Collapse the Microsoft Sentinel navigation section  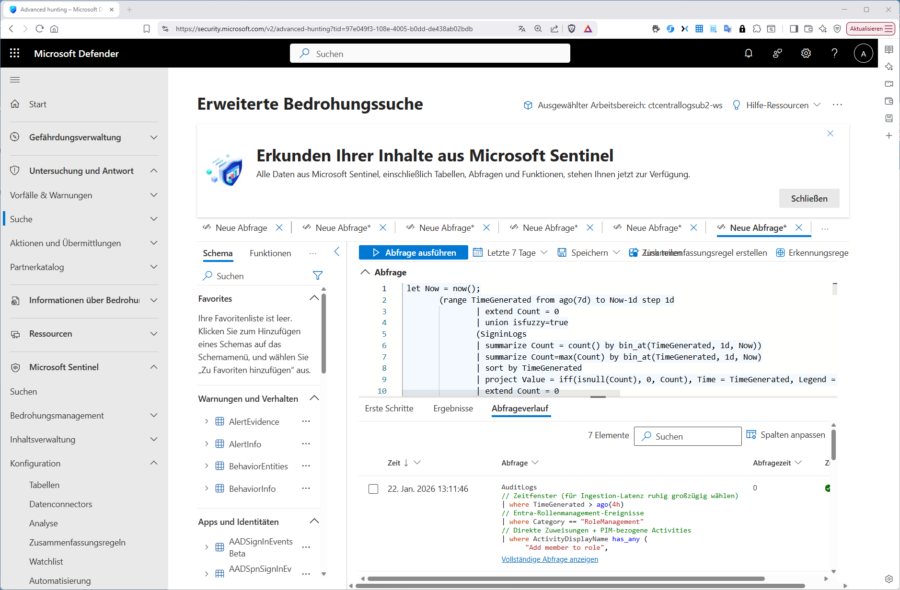153,367
